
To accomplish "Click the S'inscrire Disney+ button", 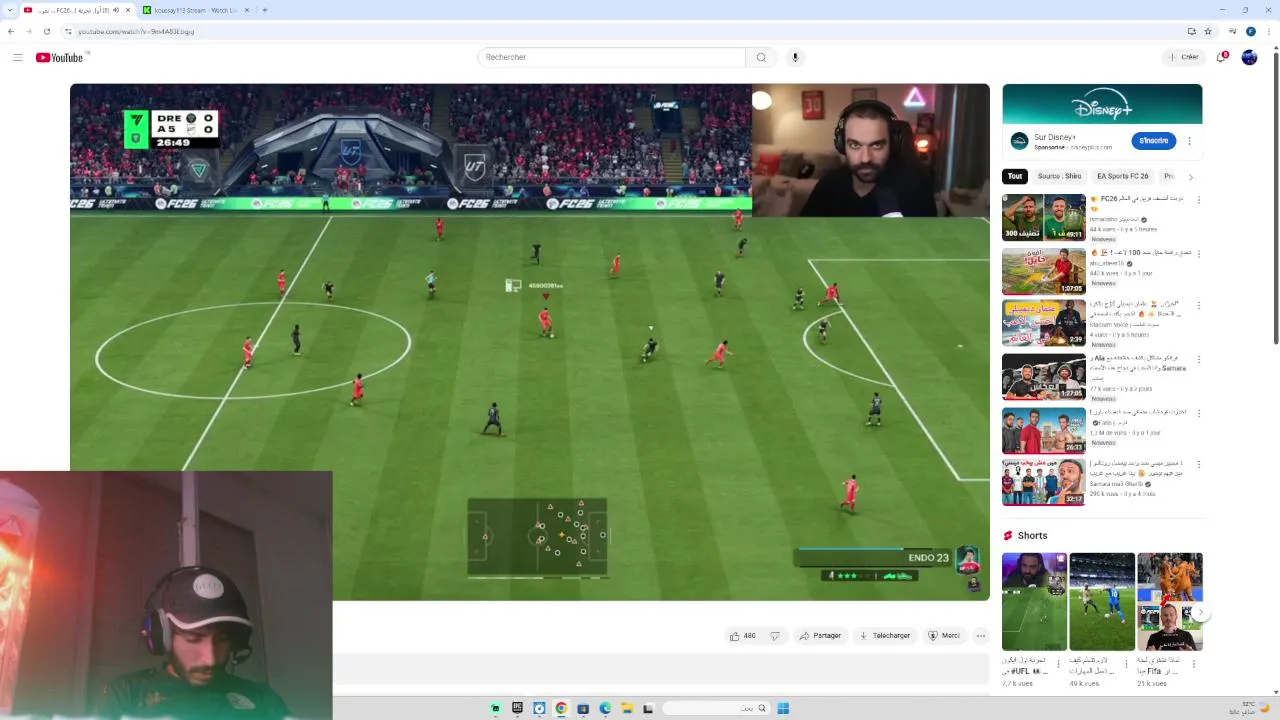I will coord(1153,141).
